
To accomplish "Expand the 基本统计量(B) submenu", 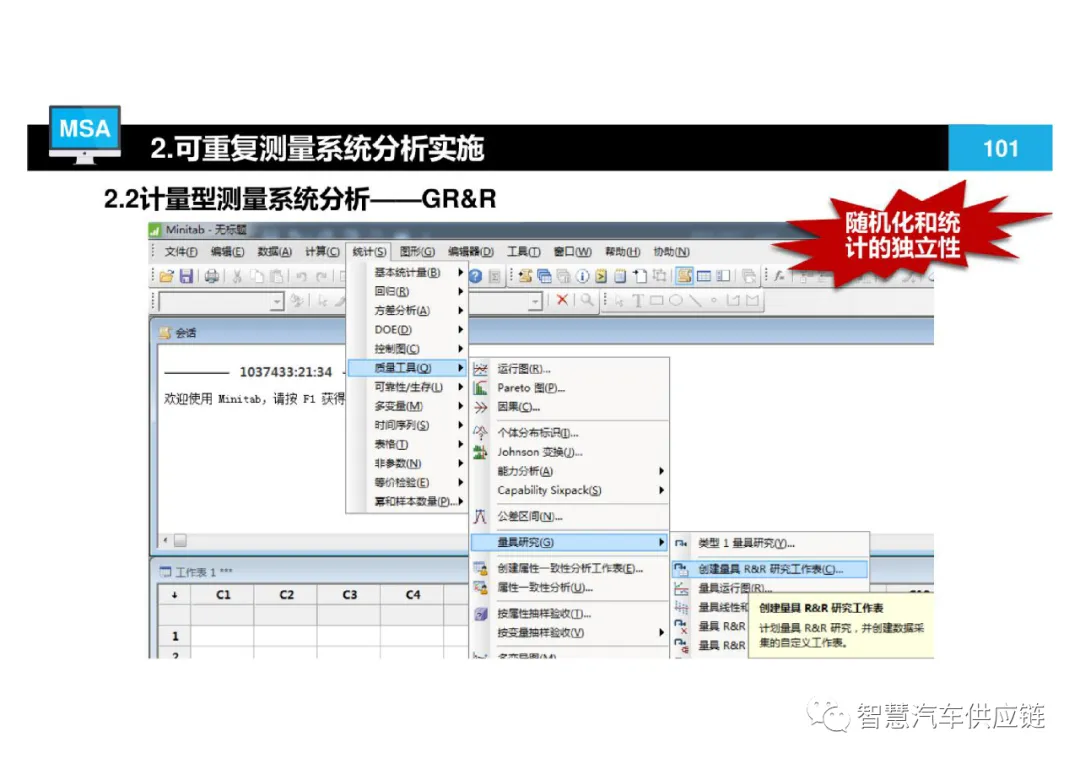I will click(x=408, y=273).
